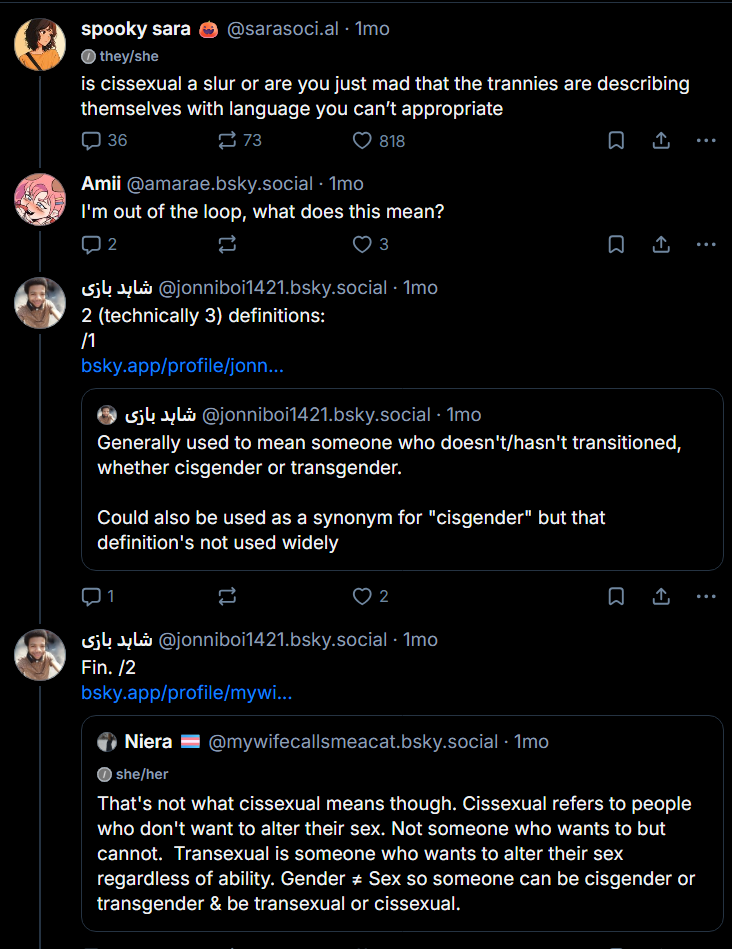732x949 pixels.
Task: Reply to the "2 (technically 3) definitions" post
Action: 92,596
